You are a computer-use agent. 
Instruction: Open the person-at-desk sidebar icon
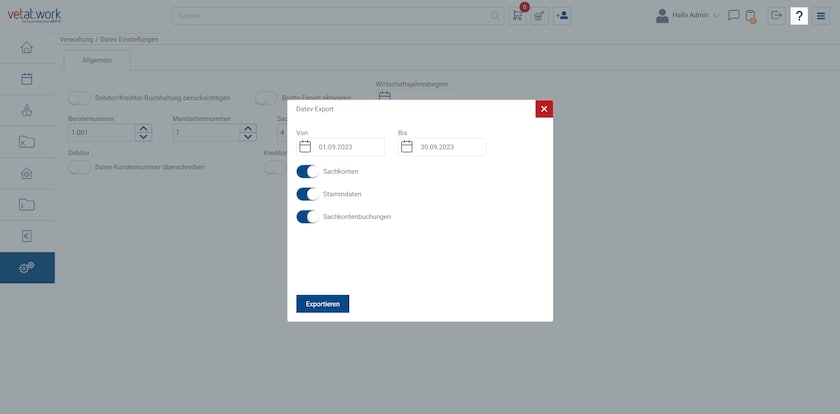pyautogui.click(x=27, y=110)
